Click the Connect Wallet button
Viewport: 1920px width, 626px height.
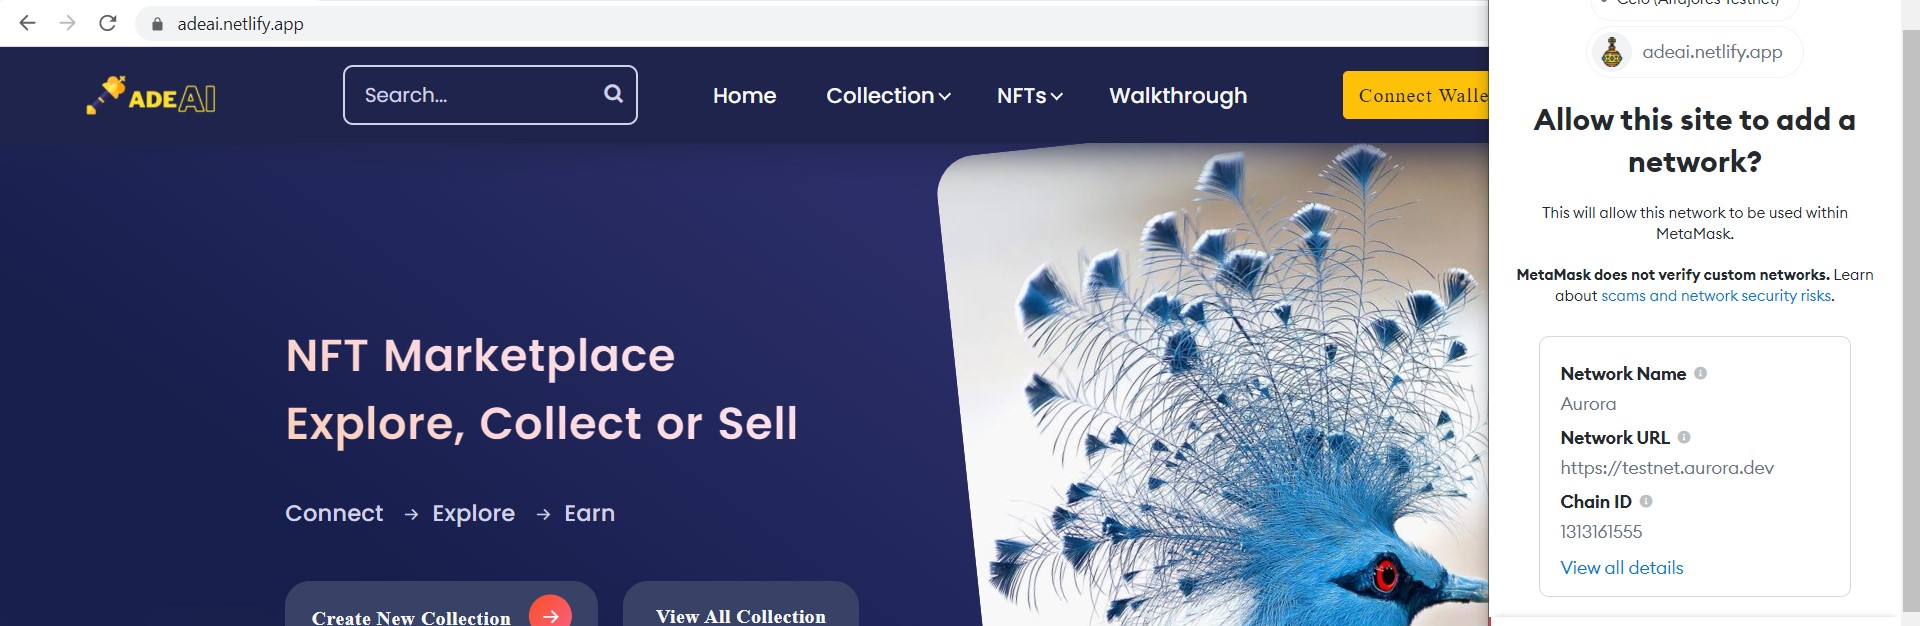click(x=1416, y=95)
